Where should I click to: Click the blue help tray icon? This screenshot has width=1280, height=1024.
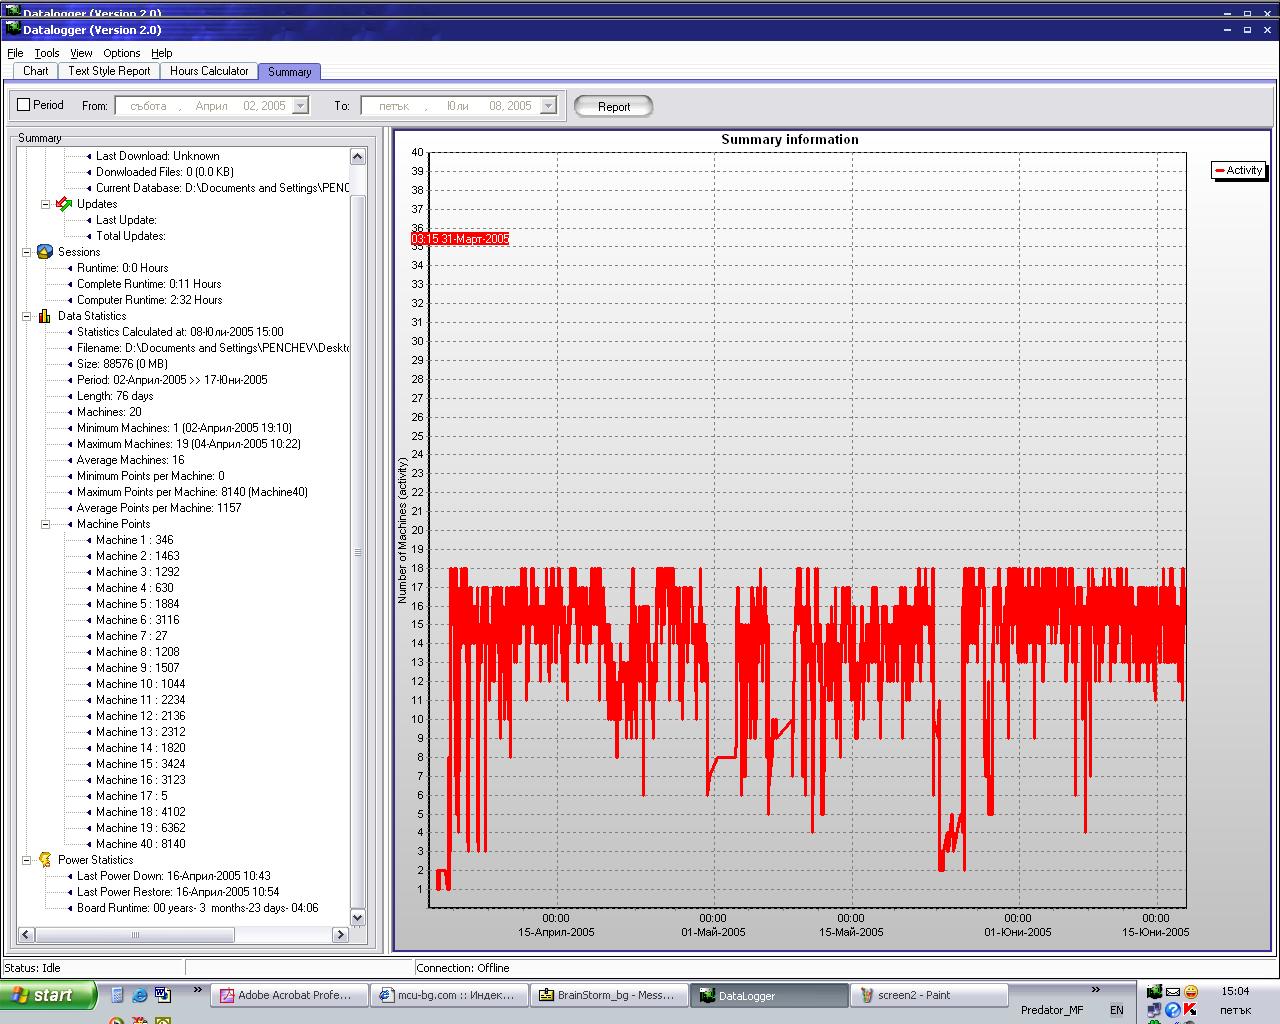click(1173, 1010)
